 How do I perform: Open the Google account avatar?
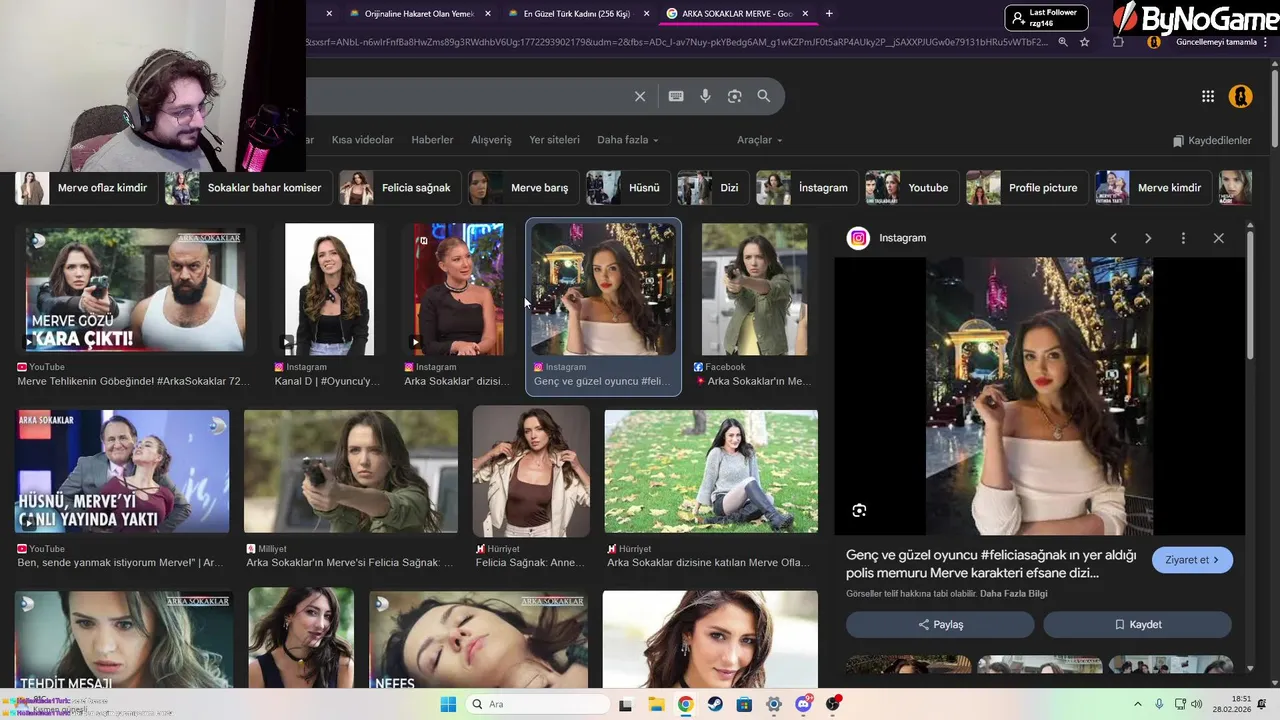(x=1241, y=96)
